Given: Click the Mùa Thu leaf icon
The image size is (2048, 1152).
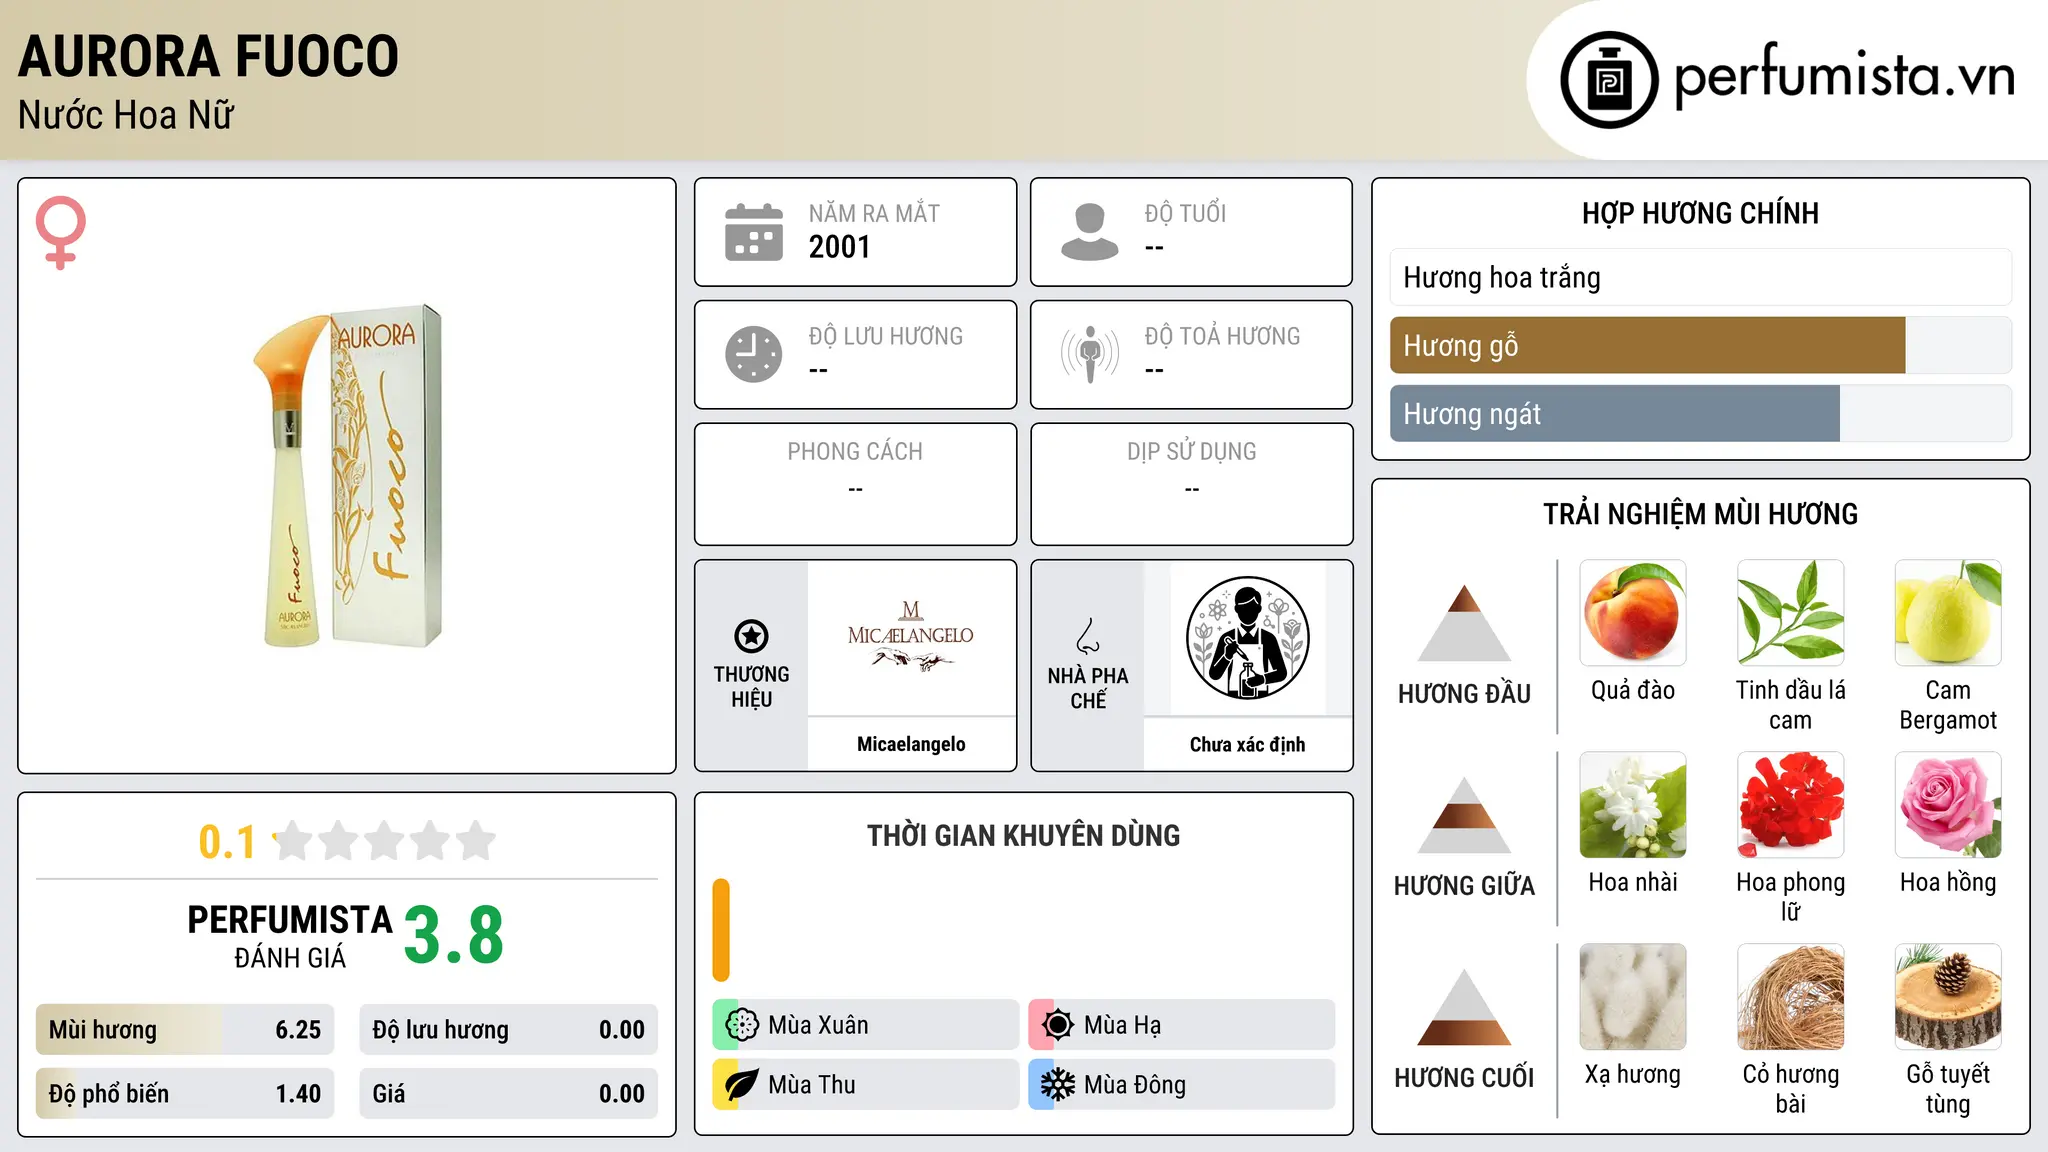Looking at the screenshot, I should 742,1085.
